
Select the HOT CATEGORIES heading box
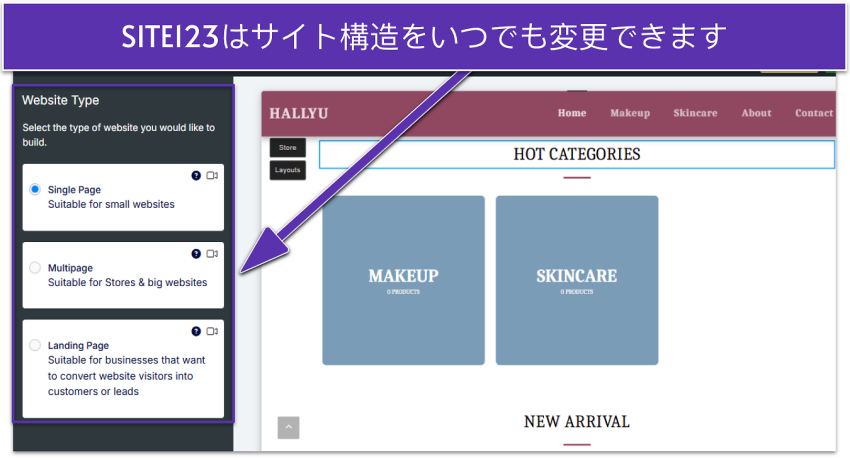point(577,154)
